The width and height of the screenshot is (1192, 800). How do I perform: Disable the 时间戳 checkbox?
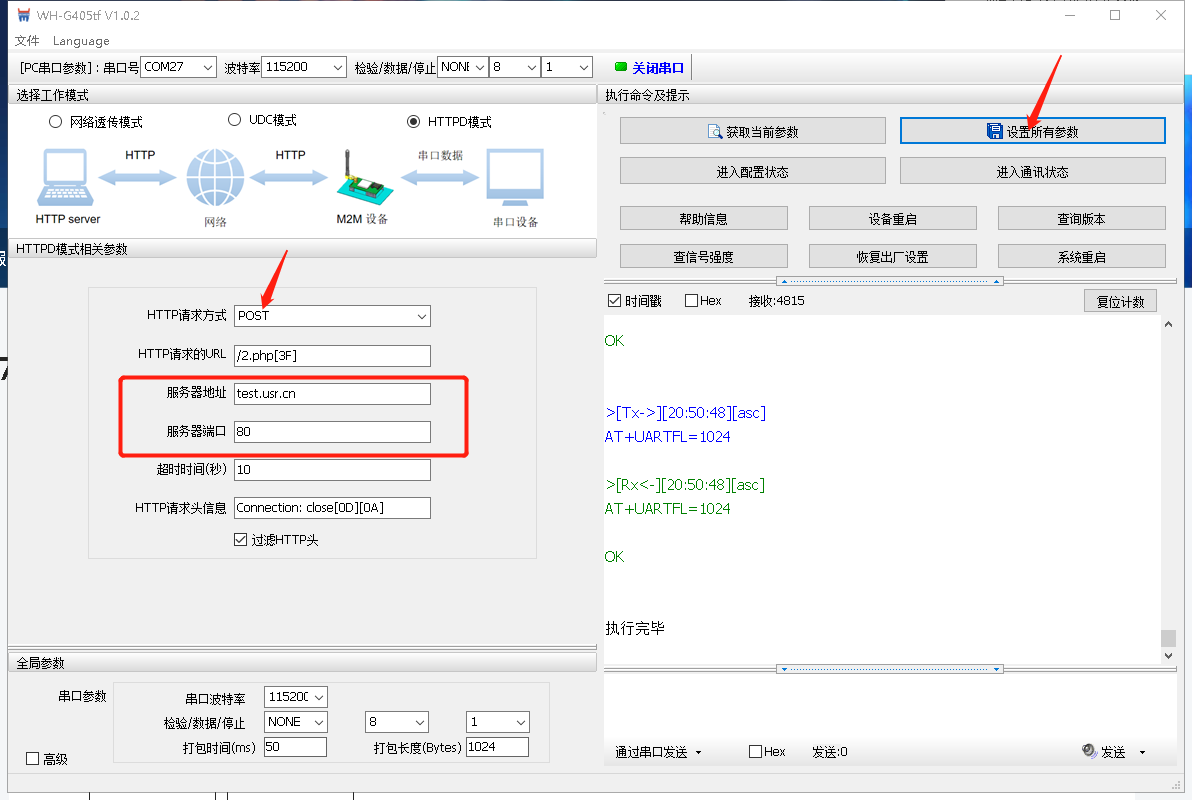click(614, 301)
